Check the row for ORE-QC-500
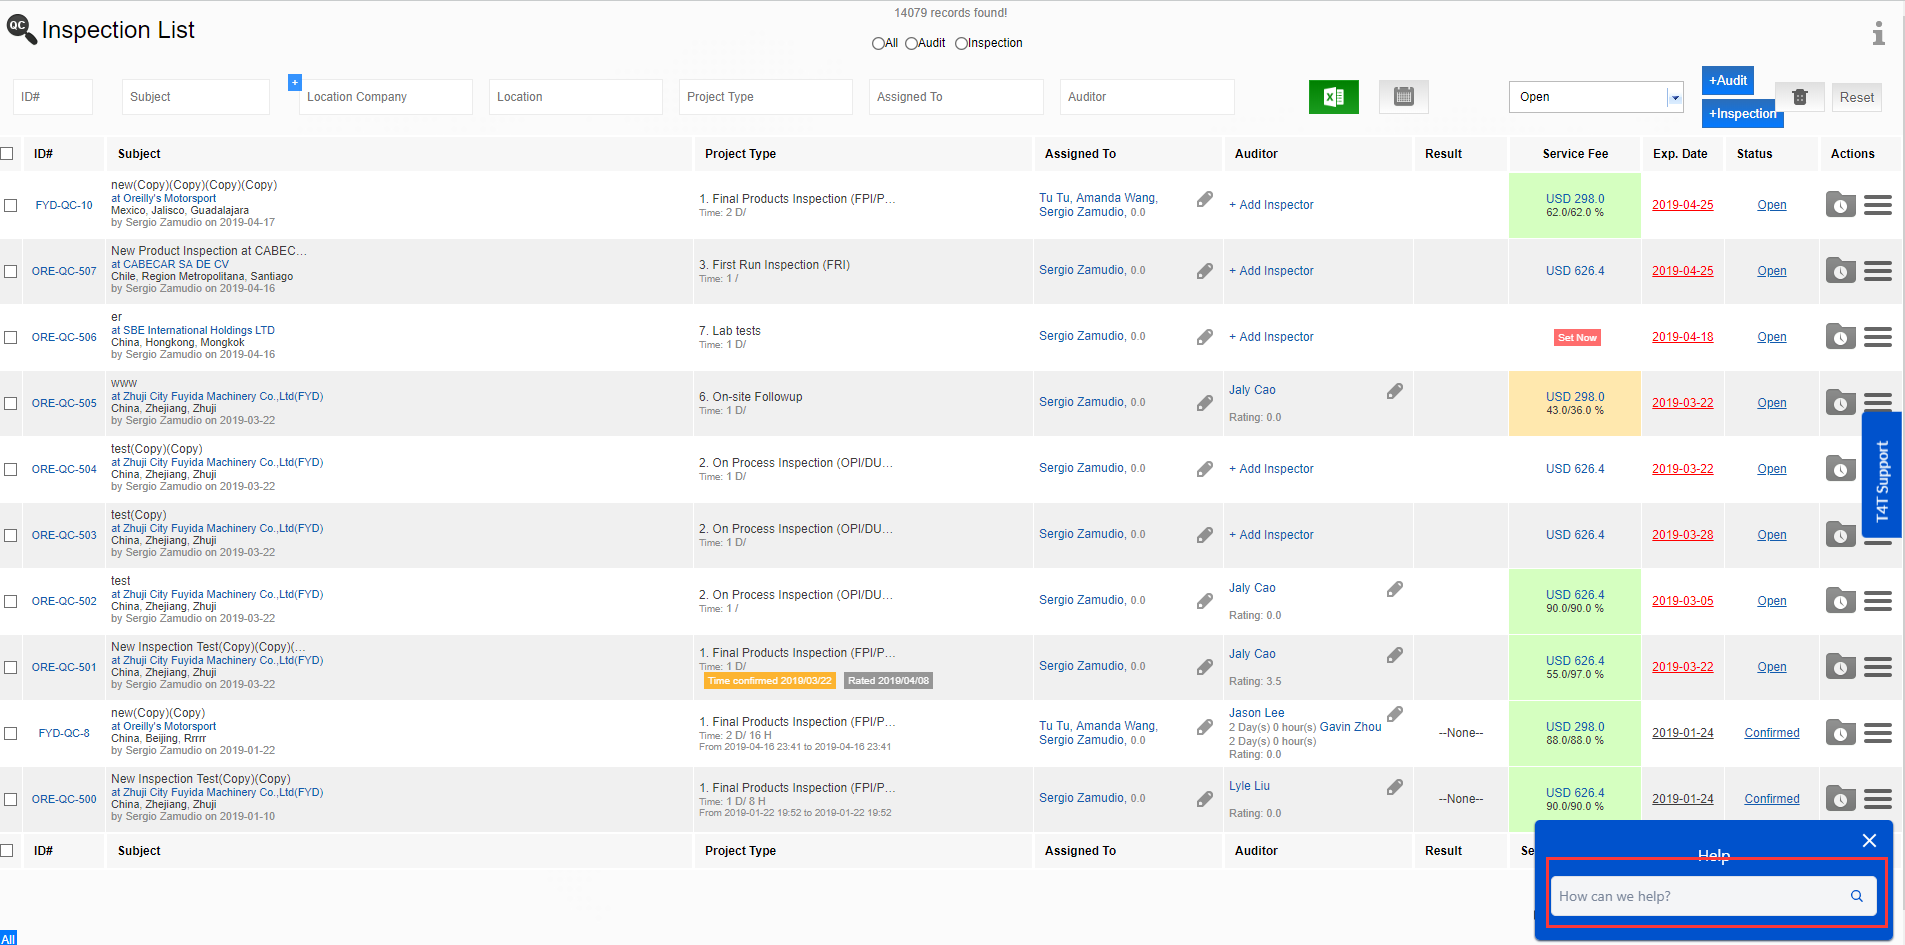1905x945 pixels. 10,799
